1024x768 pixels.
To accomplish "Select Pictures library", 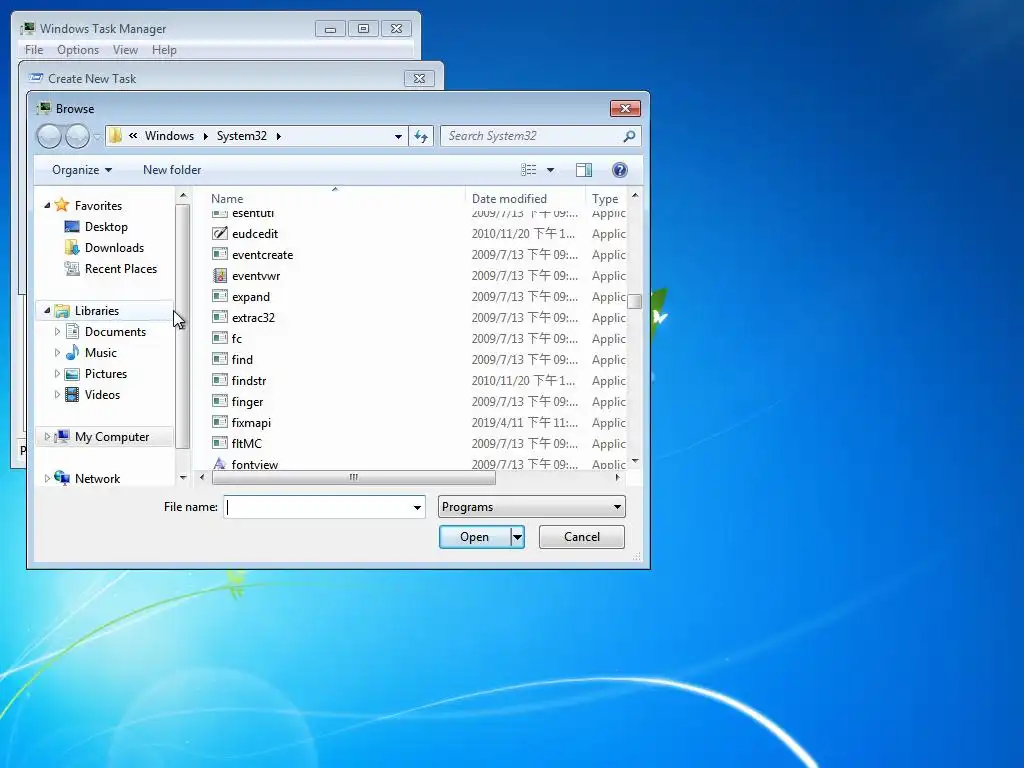I will pyautogui.click(x=106, y=374).
